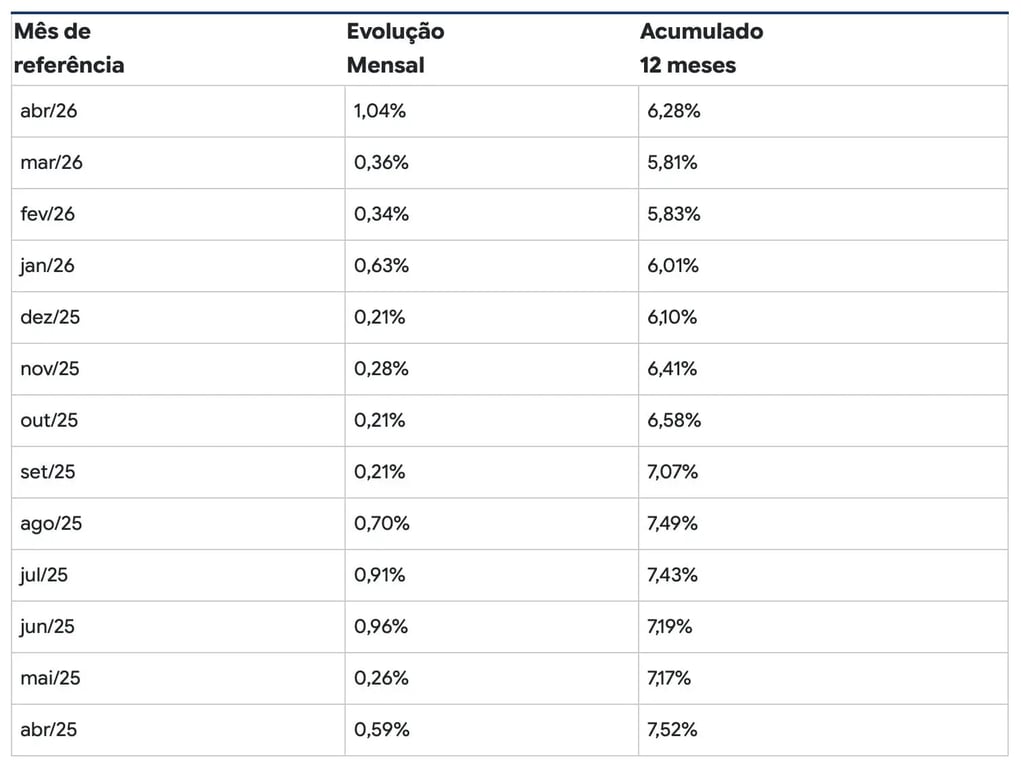This screenshot has width=1021, height=768.
Task: Click the mar/26 row label
Action: pyautogui.click(x=52, y=163)
